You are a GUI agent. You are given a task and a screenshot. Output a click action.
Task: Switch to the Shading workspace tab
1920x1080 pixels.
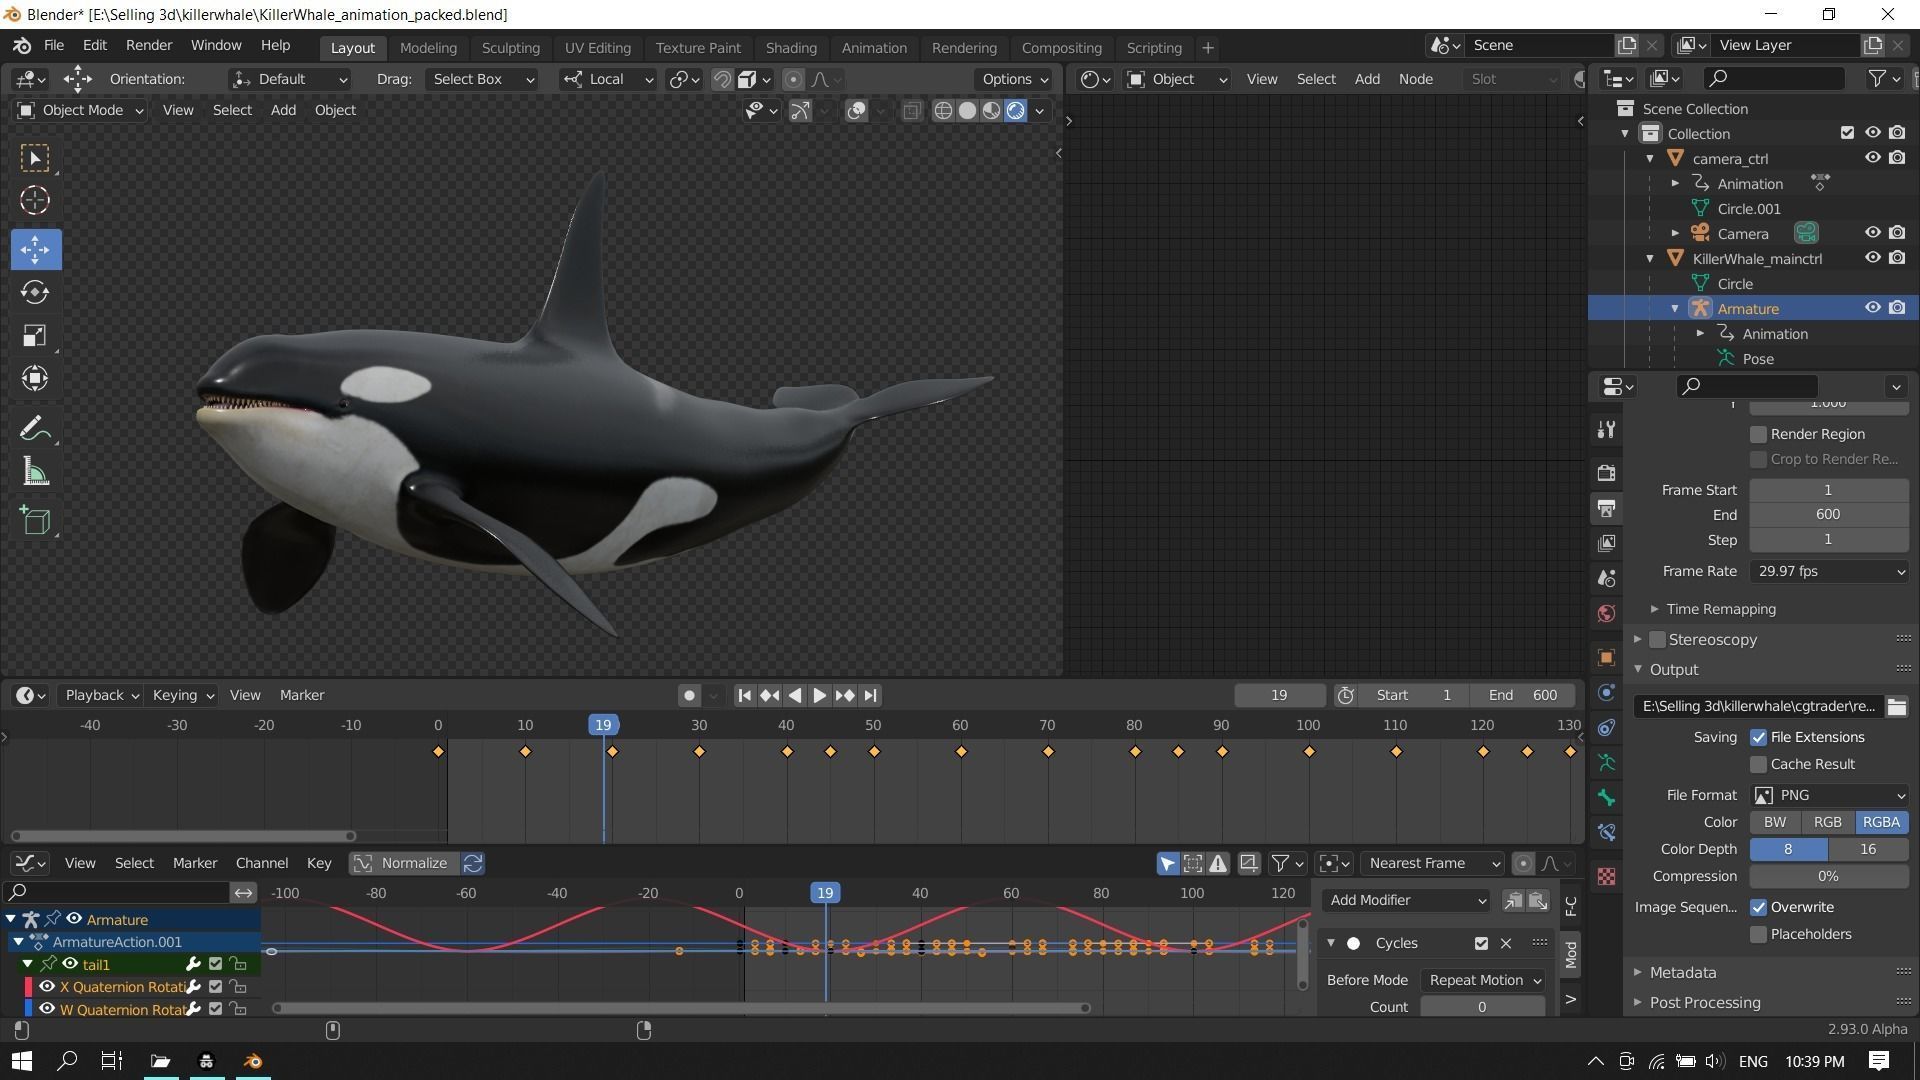coord(791,47)
